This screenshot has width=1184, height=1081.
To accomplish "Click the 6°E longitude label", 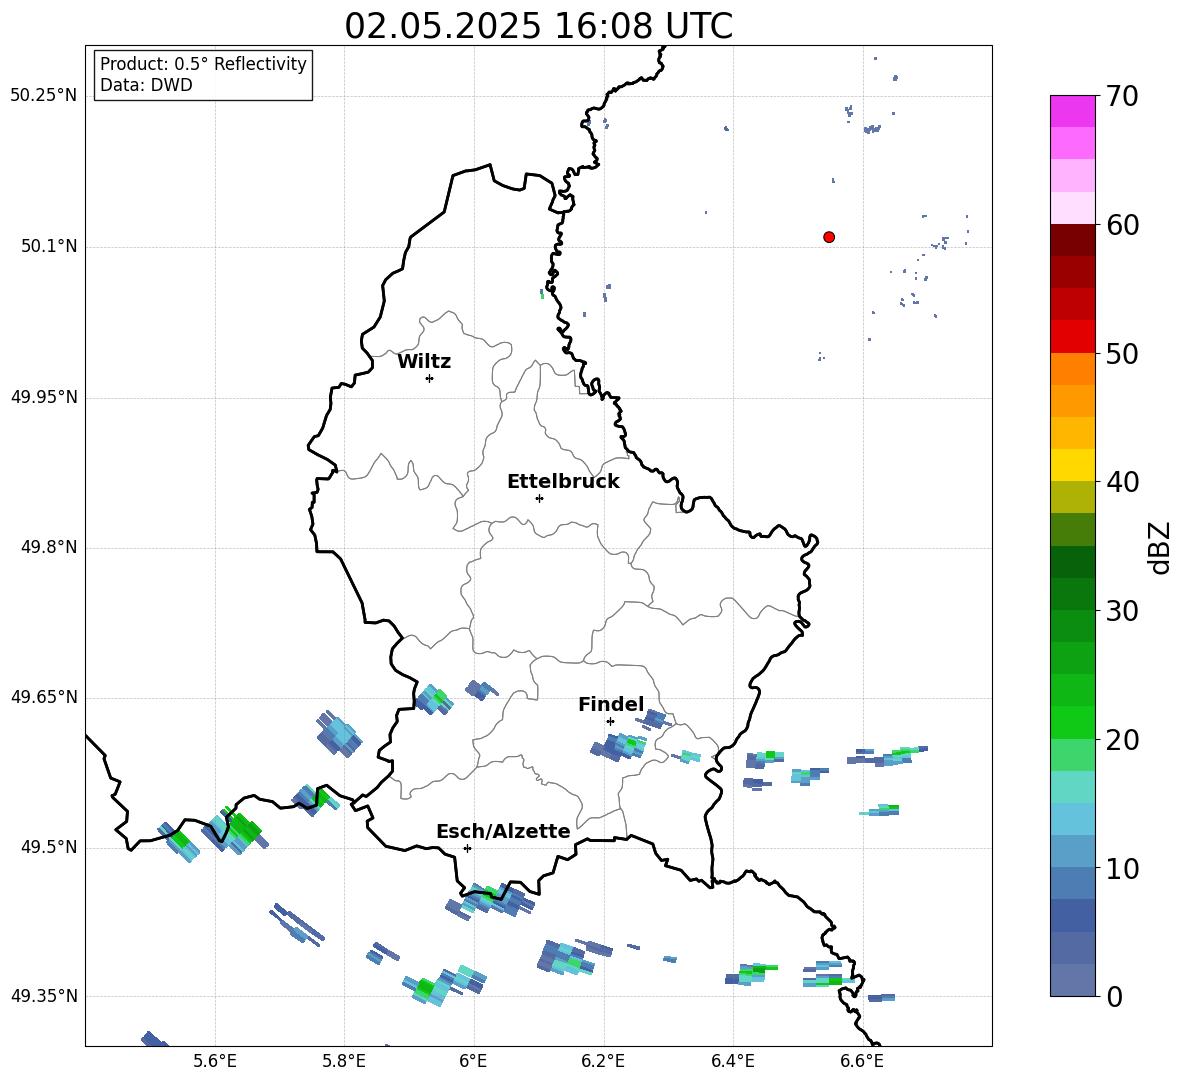I will [473, 1062].
